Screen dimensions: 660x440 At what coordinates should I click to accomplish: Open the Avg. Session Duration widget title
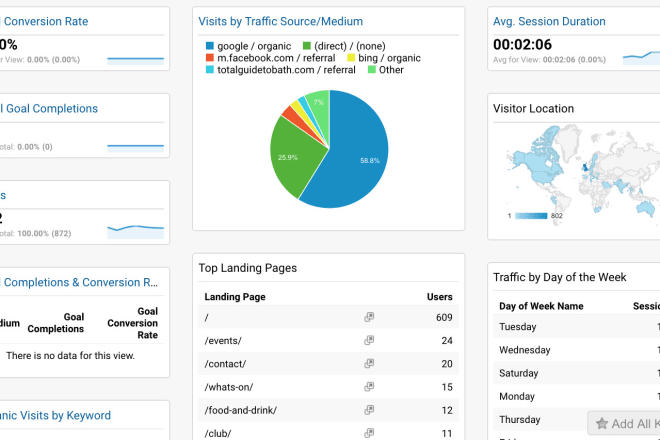tap(549, 21)
